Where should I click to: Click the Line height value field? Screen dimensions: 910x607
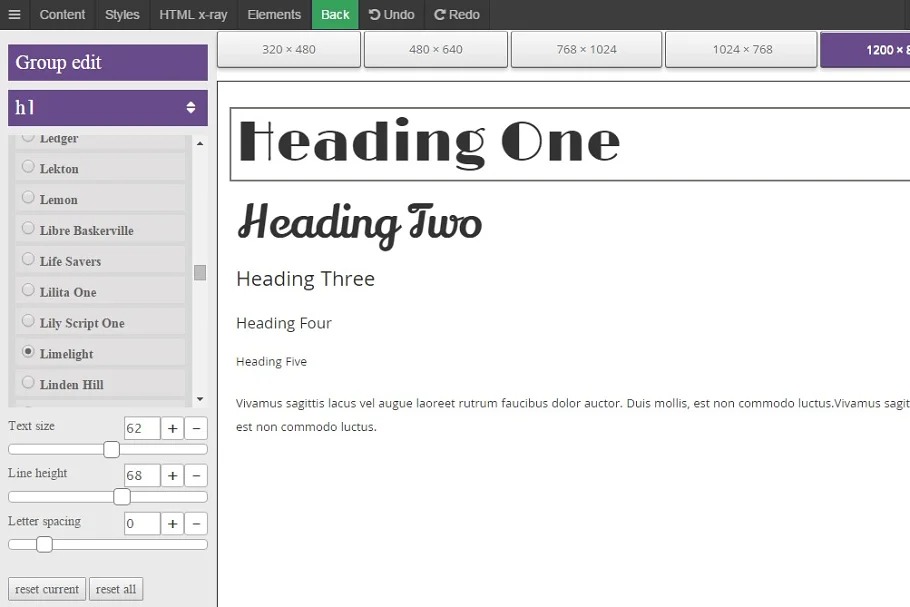click(x=141, y=476)
